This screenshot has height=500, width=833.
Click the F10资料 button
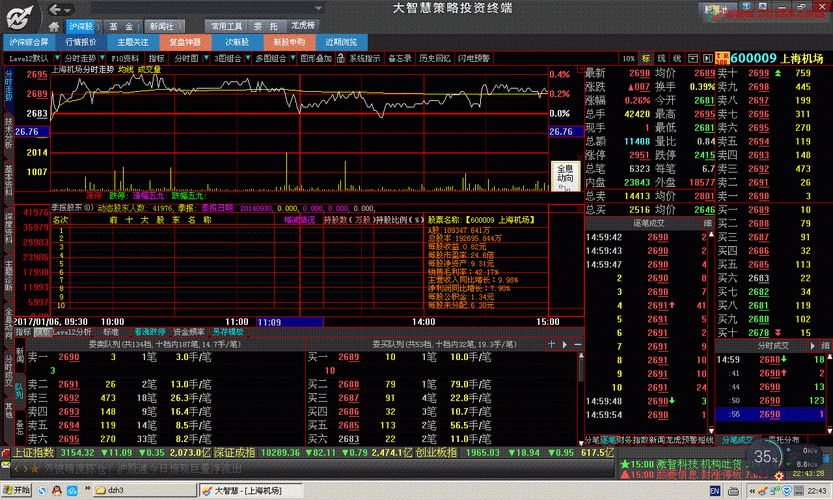tap(125, 58)
